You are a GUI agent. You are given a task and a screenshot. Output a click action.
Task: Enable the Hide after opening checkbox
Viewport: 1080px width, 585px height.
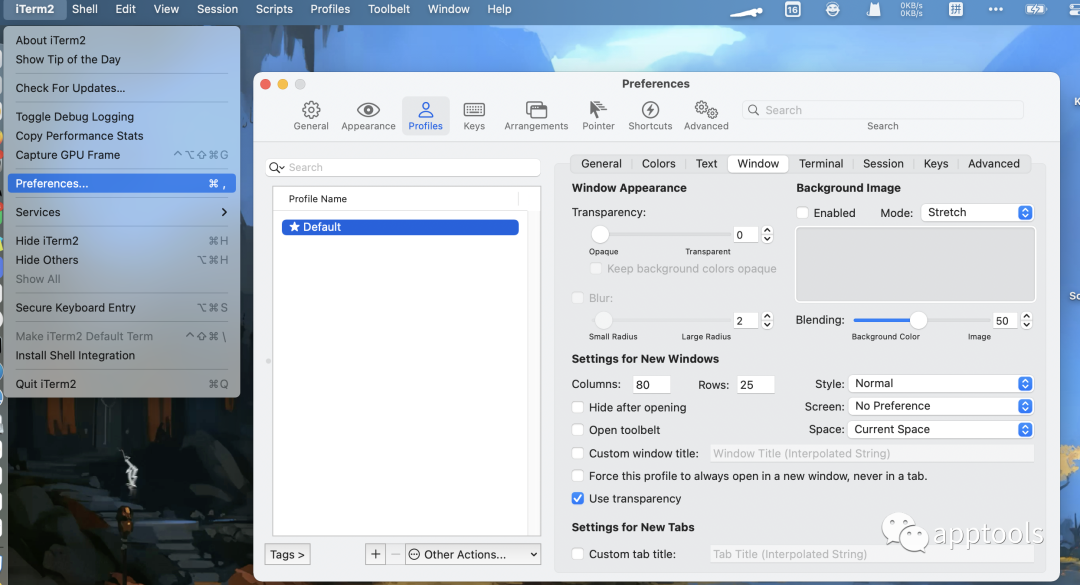pos(578,408)
